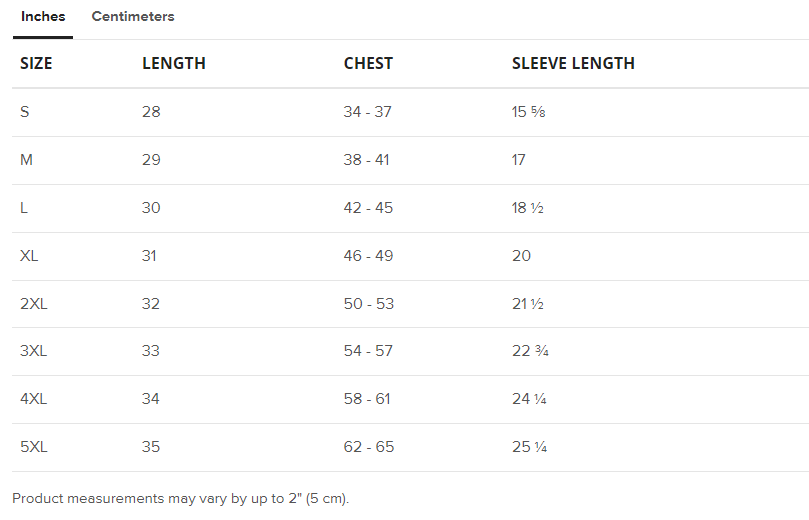Click the 15 ⅝ sleeve length value
This screenshot has width=809, height=520.
point(528,112)
